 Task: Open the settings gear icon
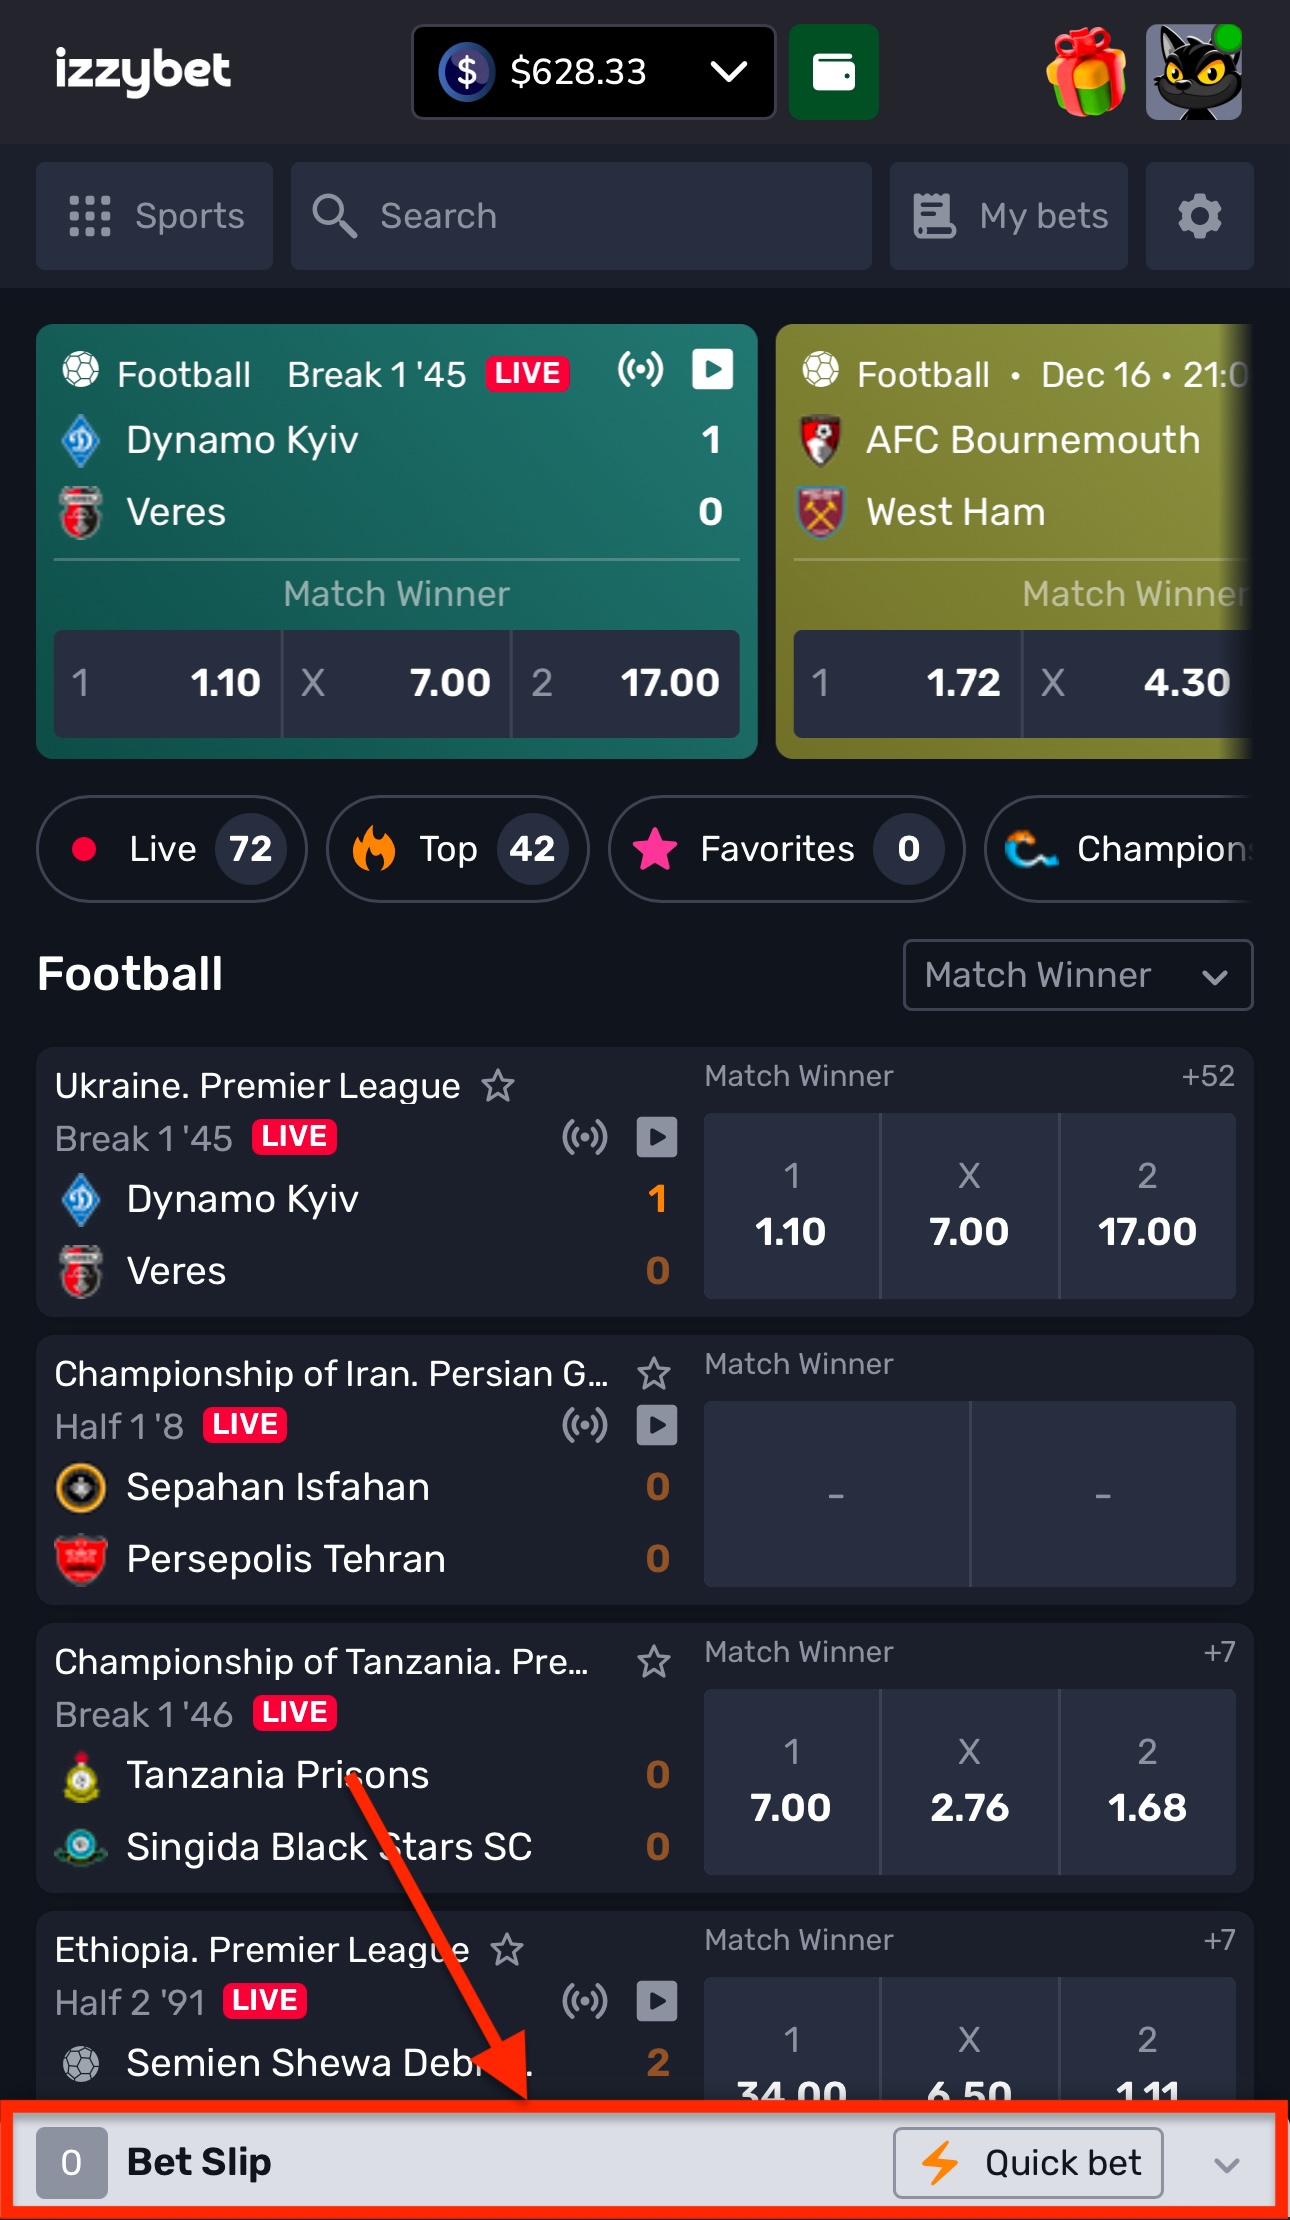click(1199, 216)
